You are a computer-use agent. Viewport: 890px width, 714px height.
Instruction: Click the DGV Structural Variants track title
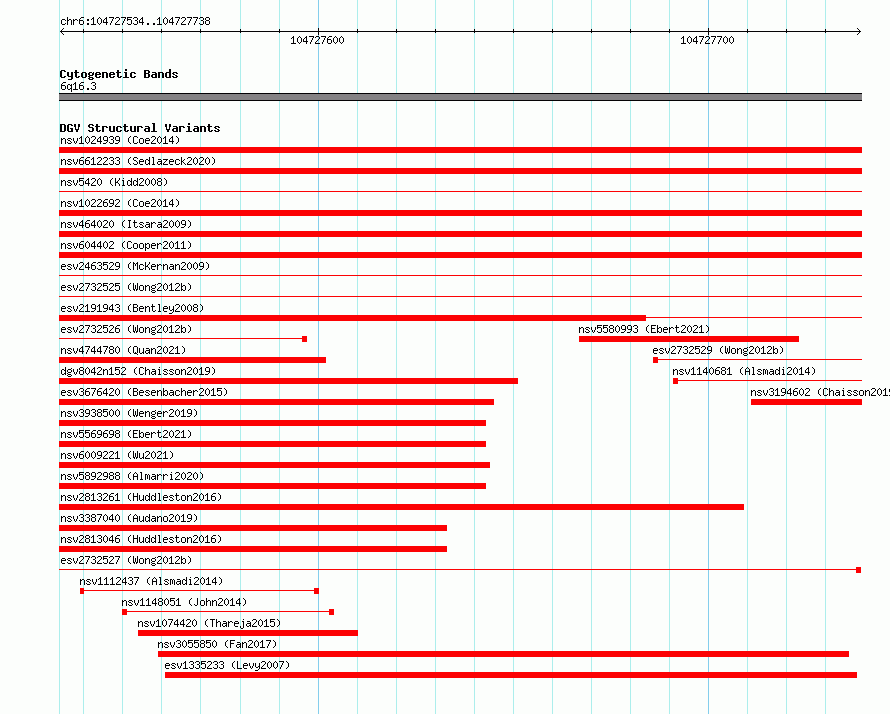pos(140,128)
